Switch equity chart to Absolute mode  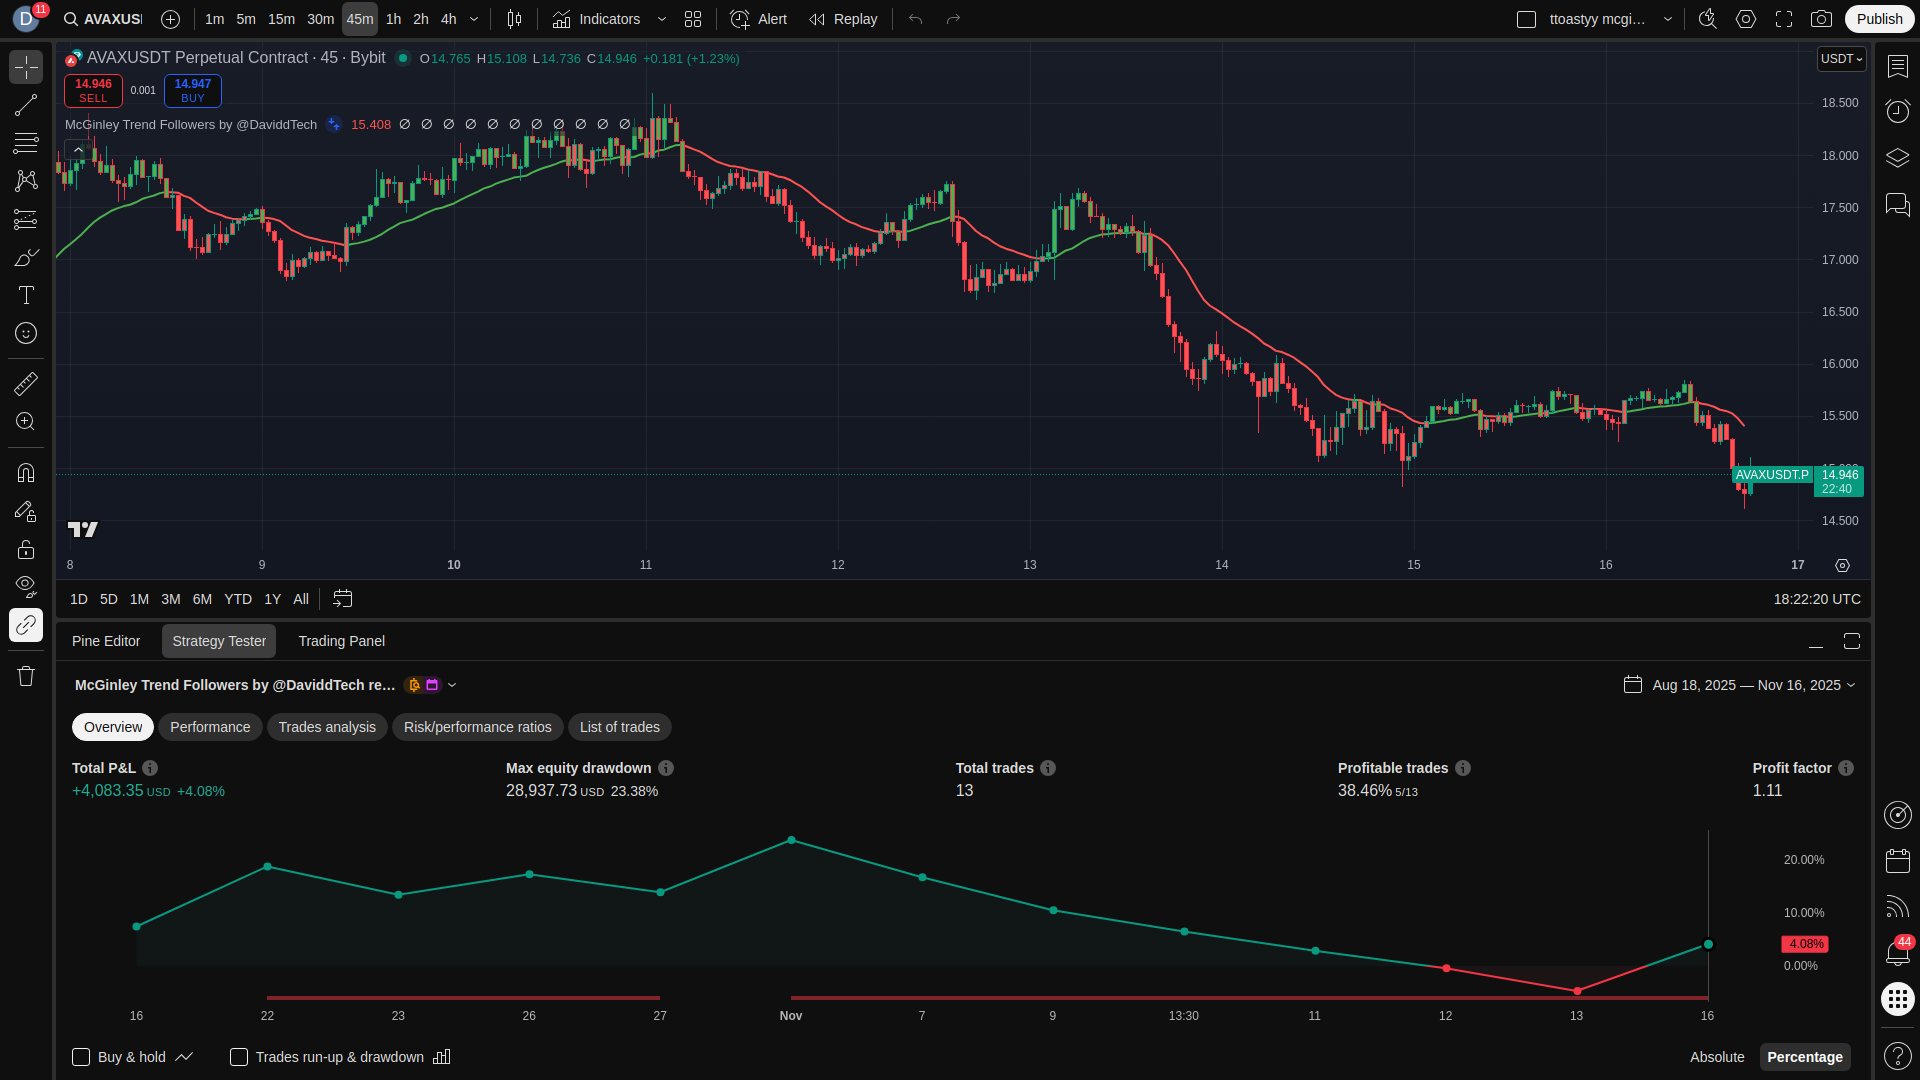pos(1716,1057)
